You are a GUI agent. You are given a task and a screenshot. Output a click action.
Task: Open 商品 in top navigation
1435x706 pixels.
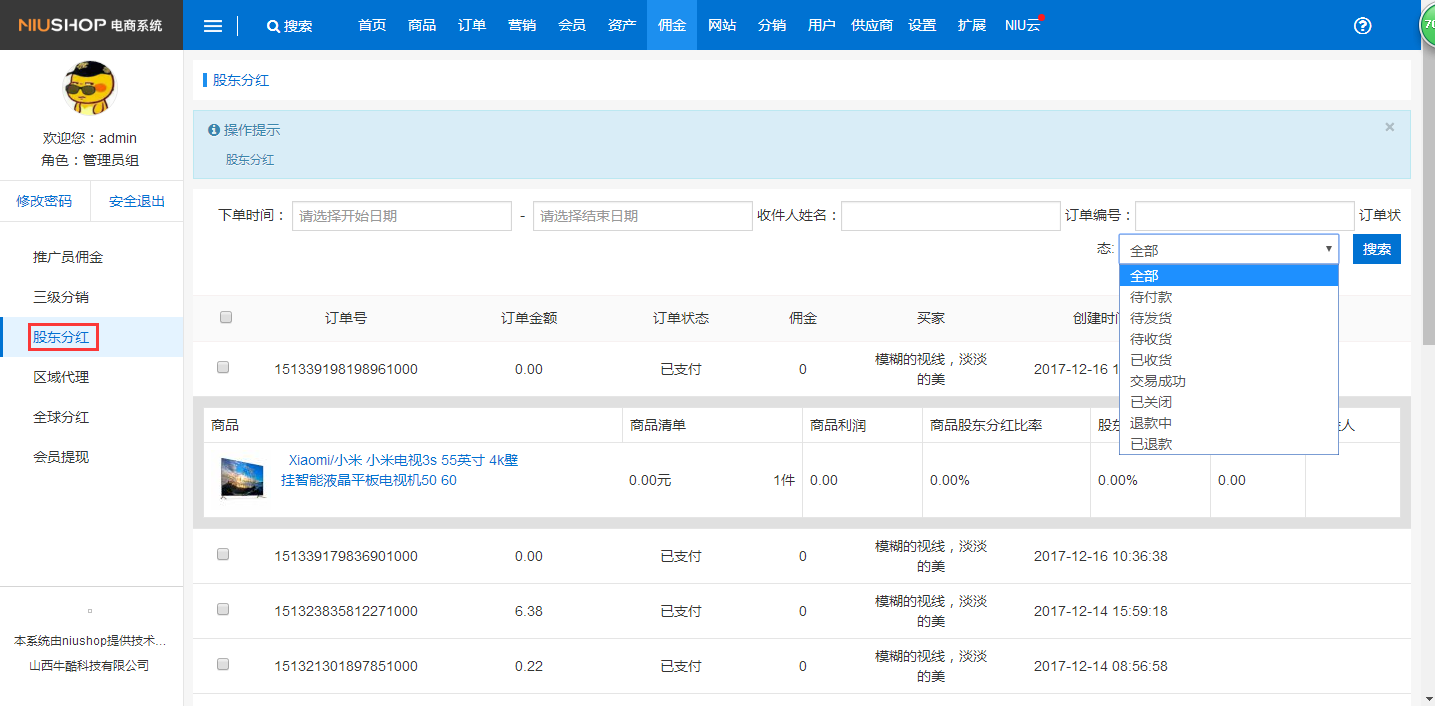[x=422, y=25]
